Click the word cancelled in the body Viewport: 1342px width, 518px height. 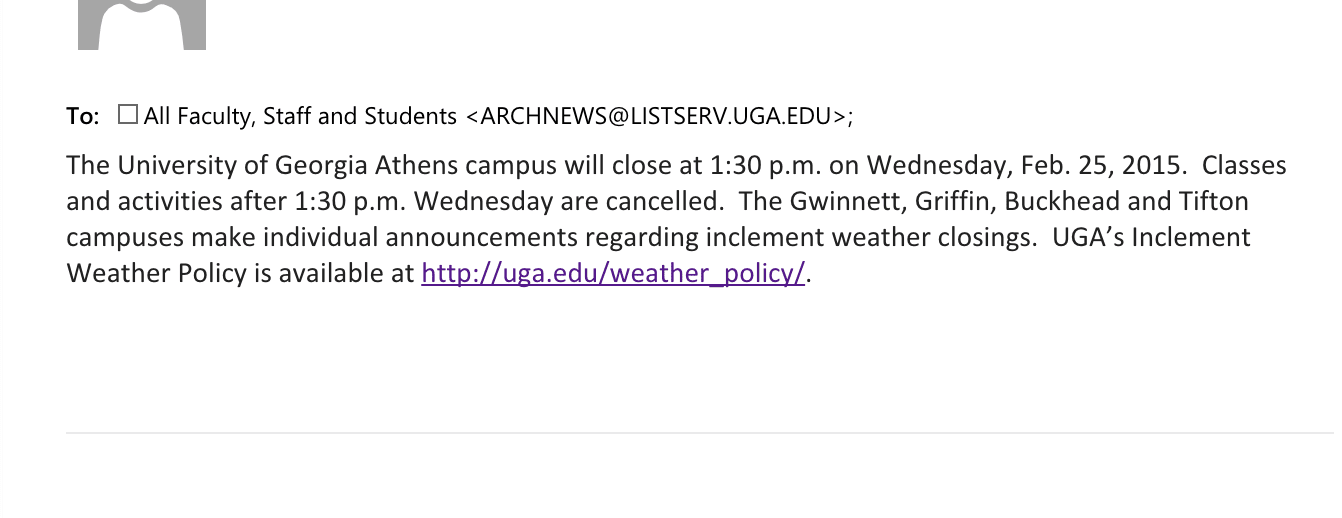click(664, 201)
